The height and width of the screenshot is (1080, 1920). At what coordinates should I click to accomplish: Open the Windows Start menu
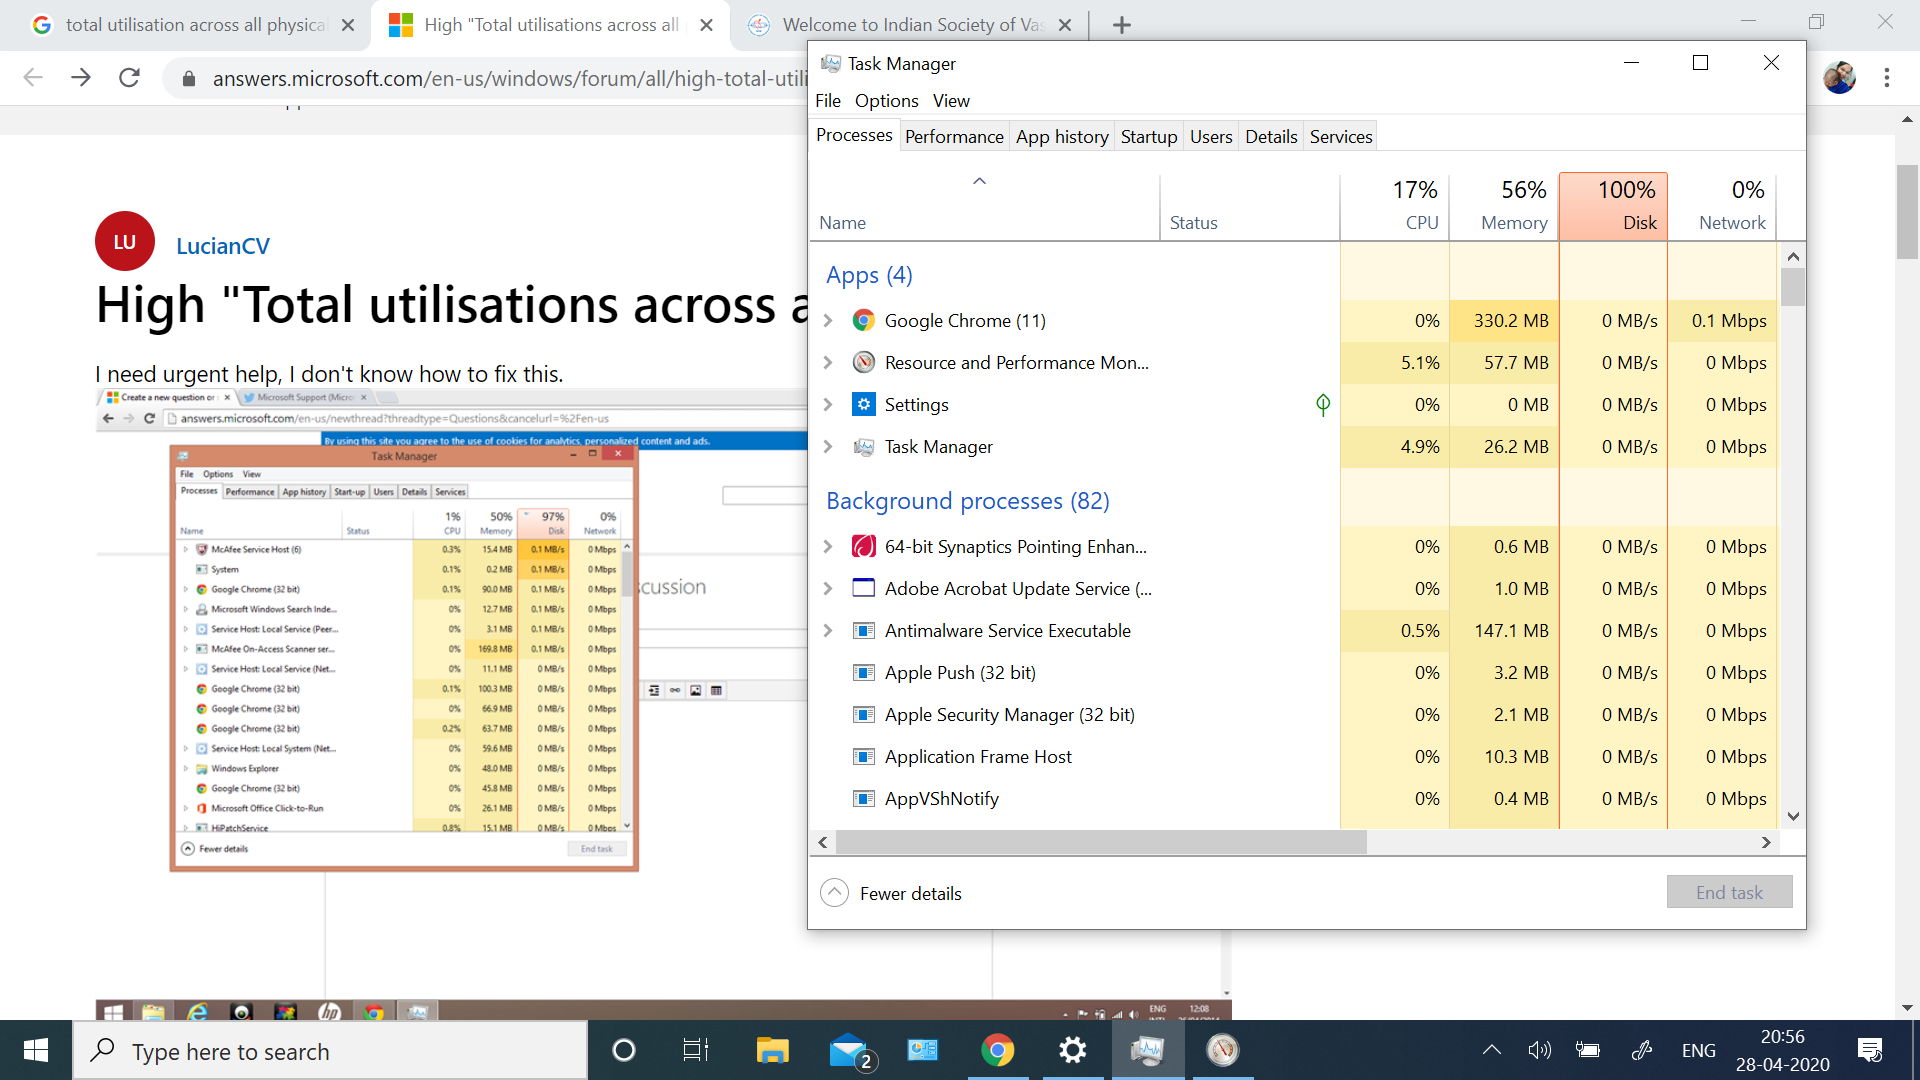coord(36,1050)
